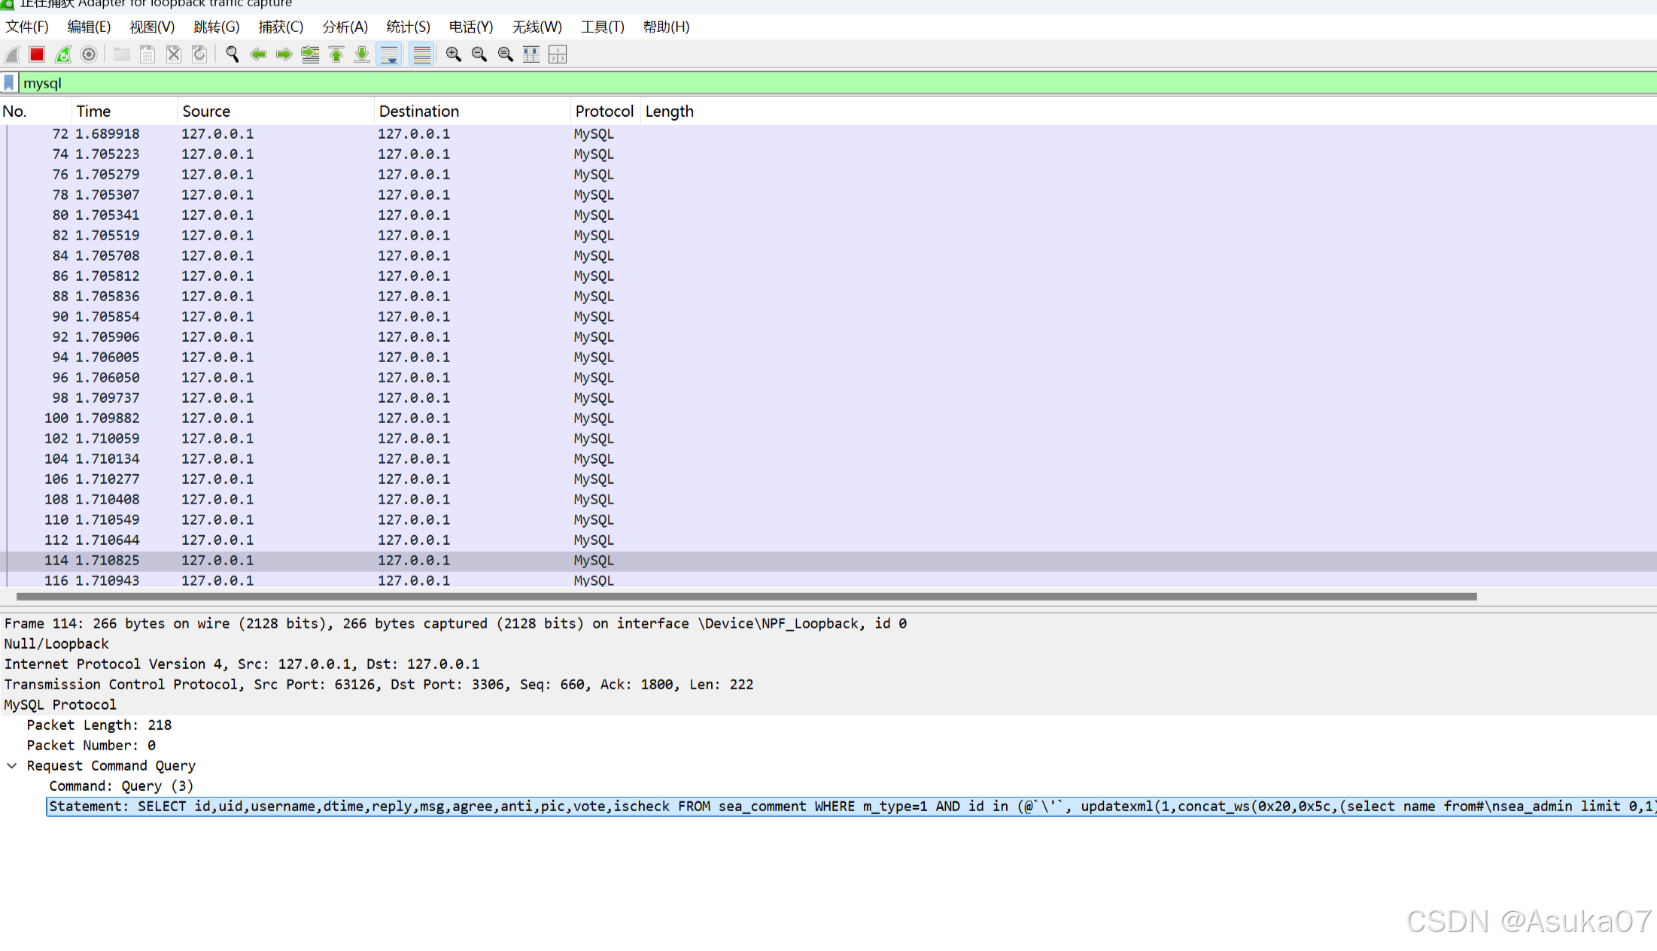Click the Reload capture file icon
This screenshot has height=951, width=1657.
point(199,54)
